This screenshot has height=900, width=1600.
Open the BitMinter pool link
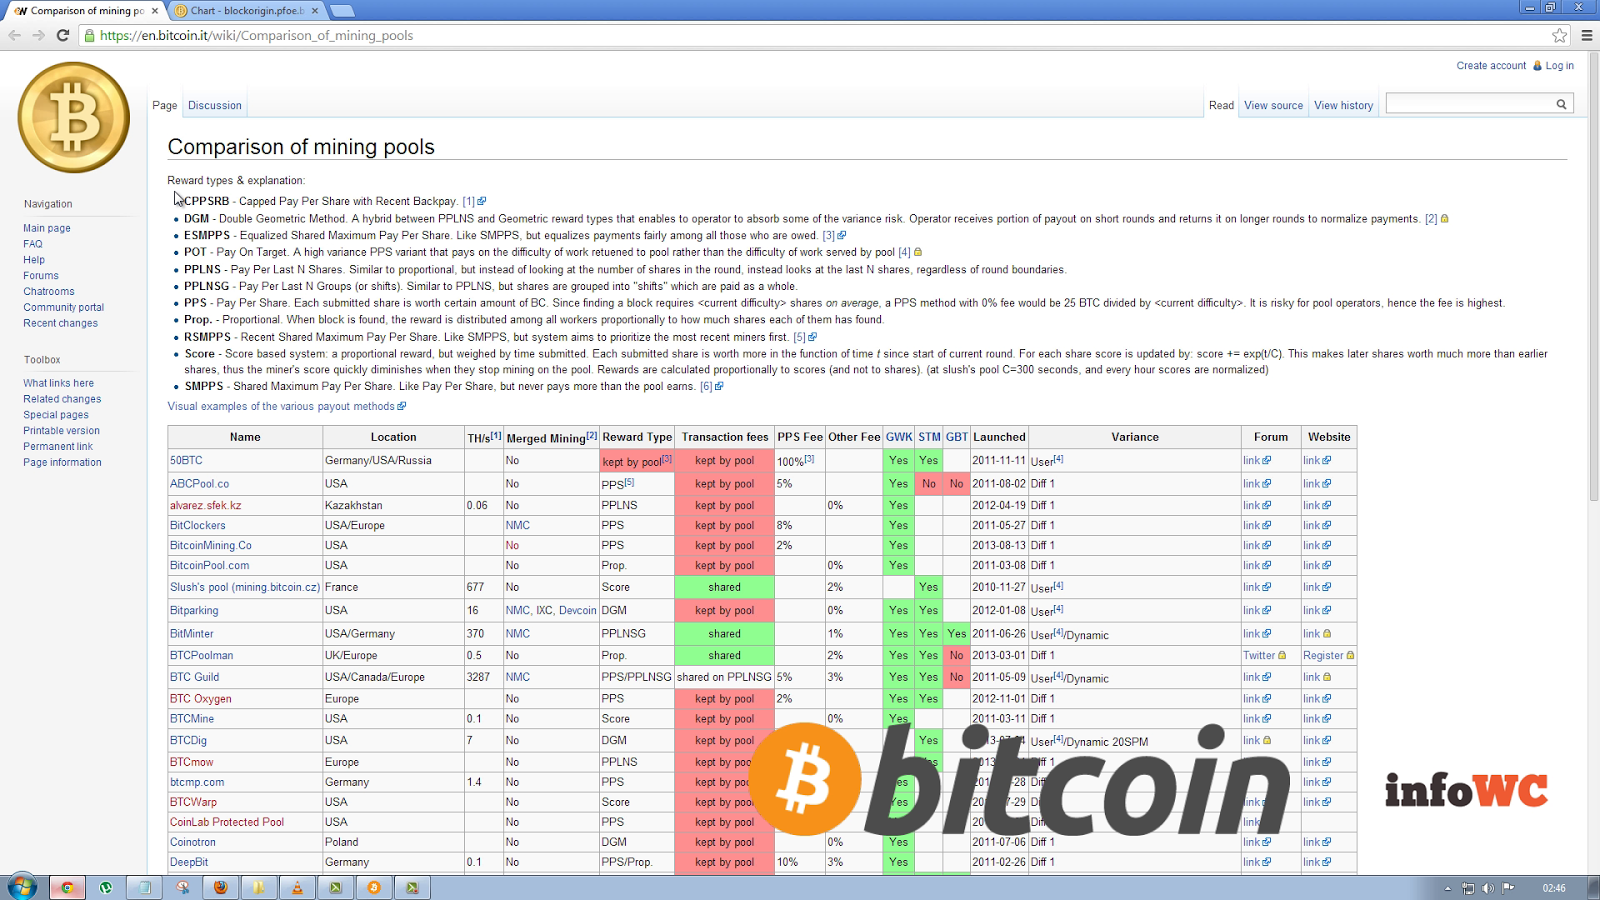point(192,633)
